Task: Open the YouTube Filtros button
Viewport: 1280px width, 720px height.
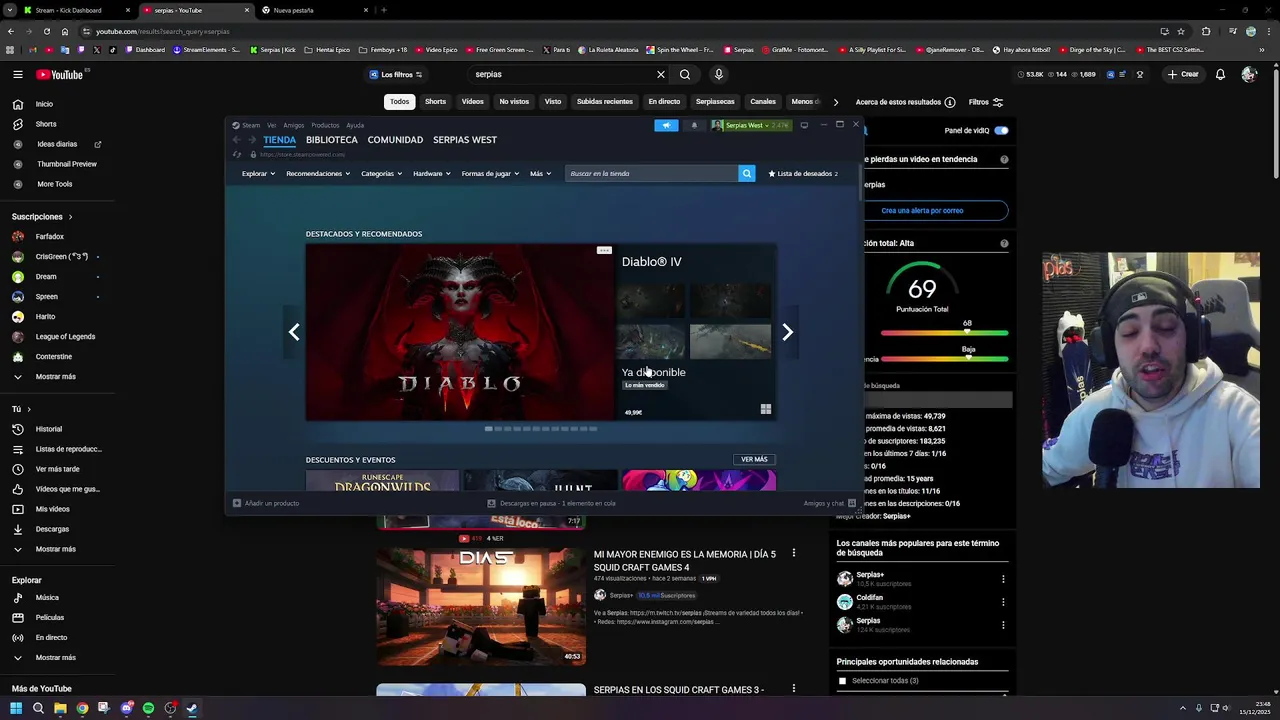Action: point(986,102)
